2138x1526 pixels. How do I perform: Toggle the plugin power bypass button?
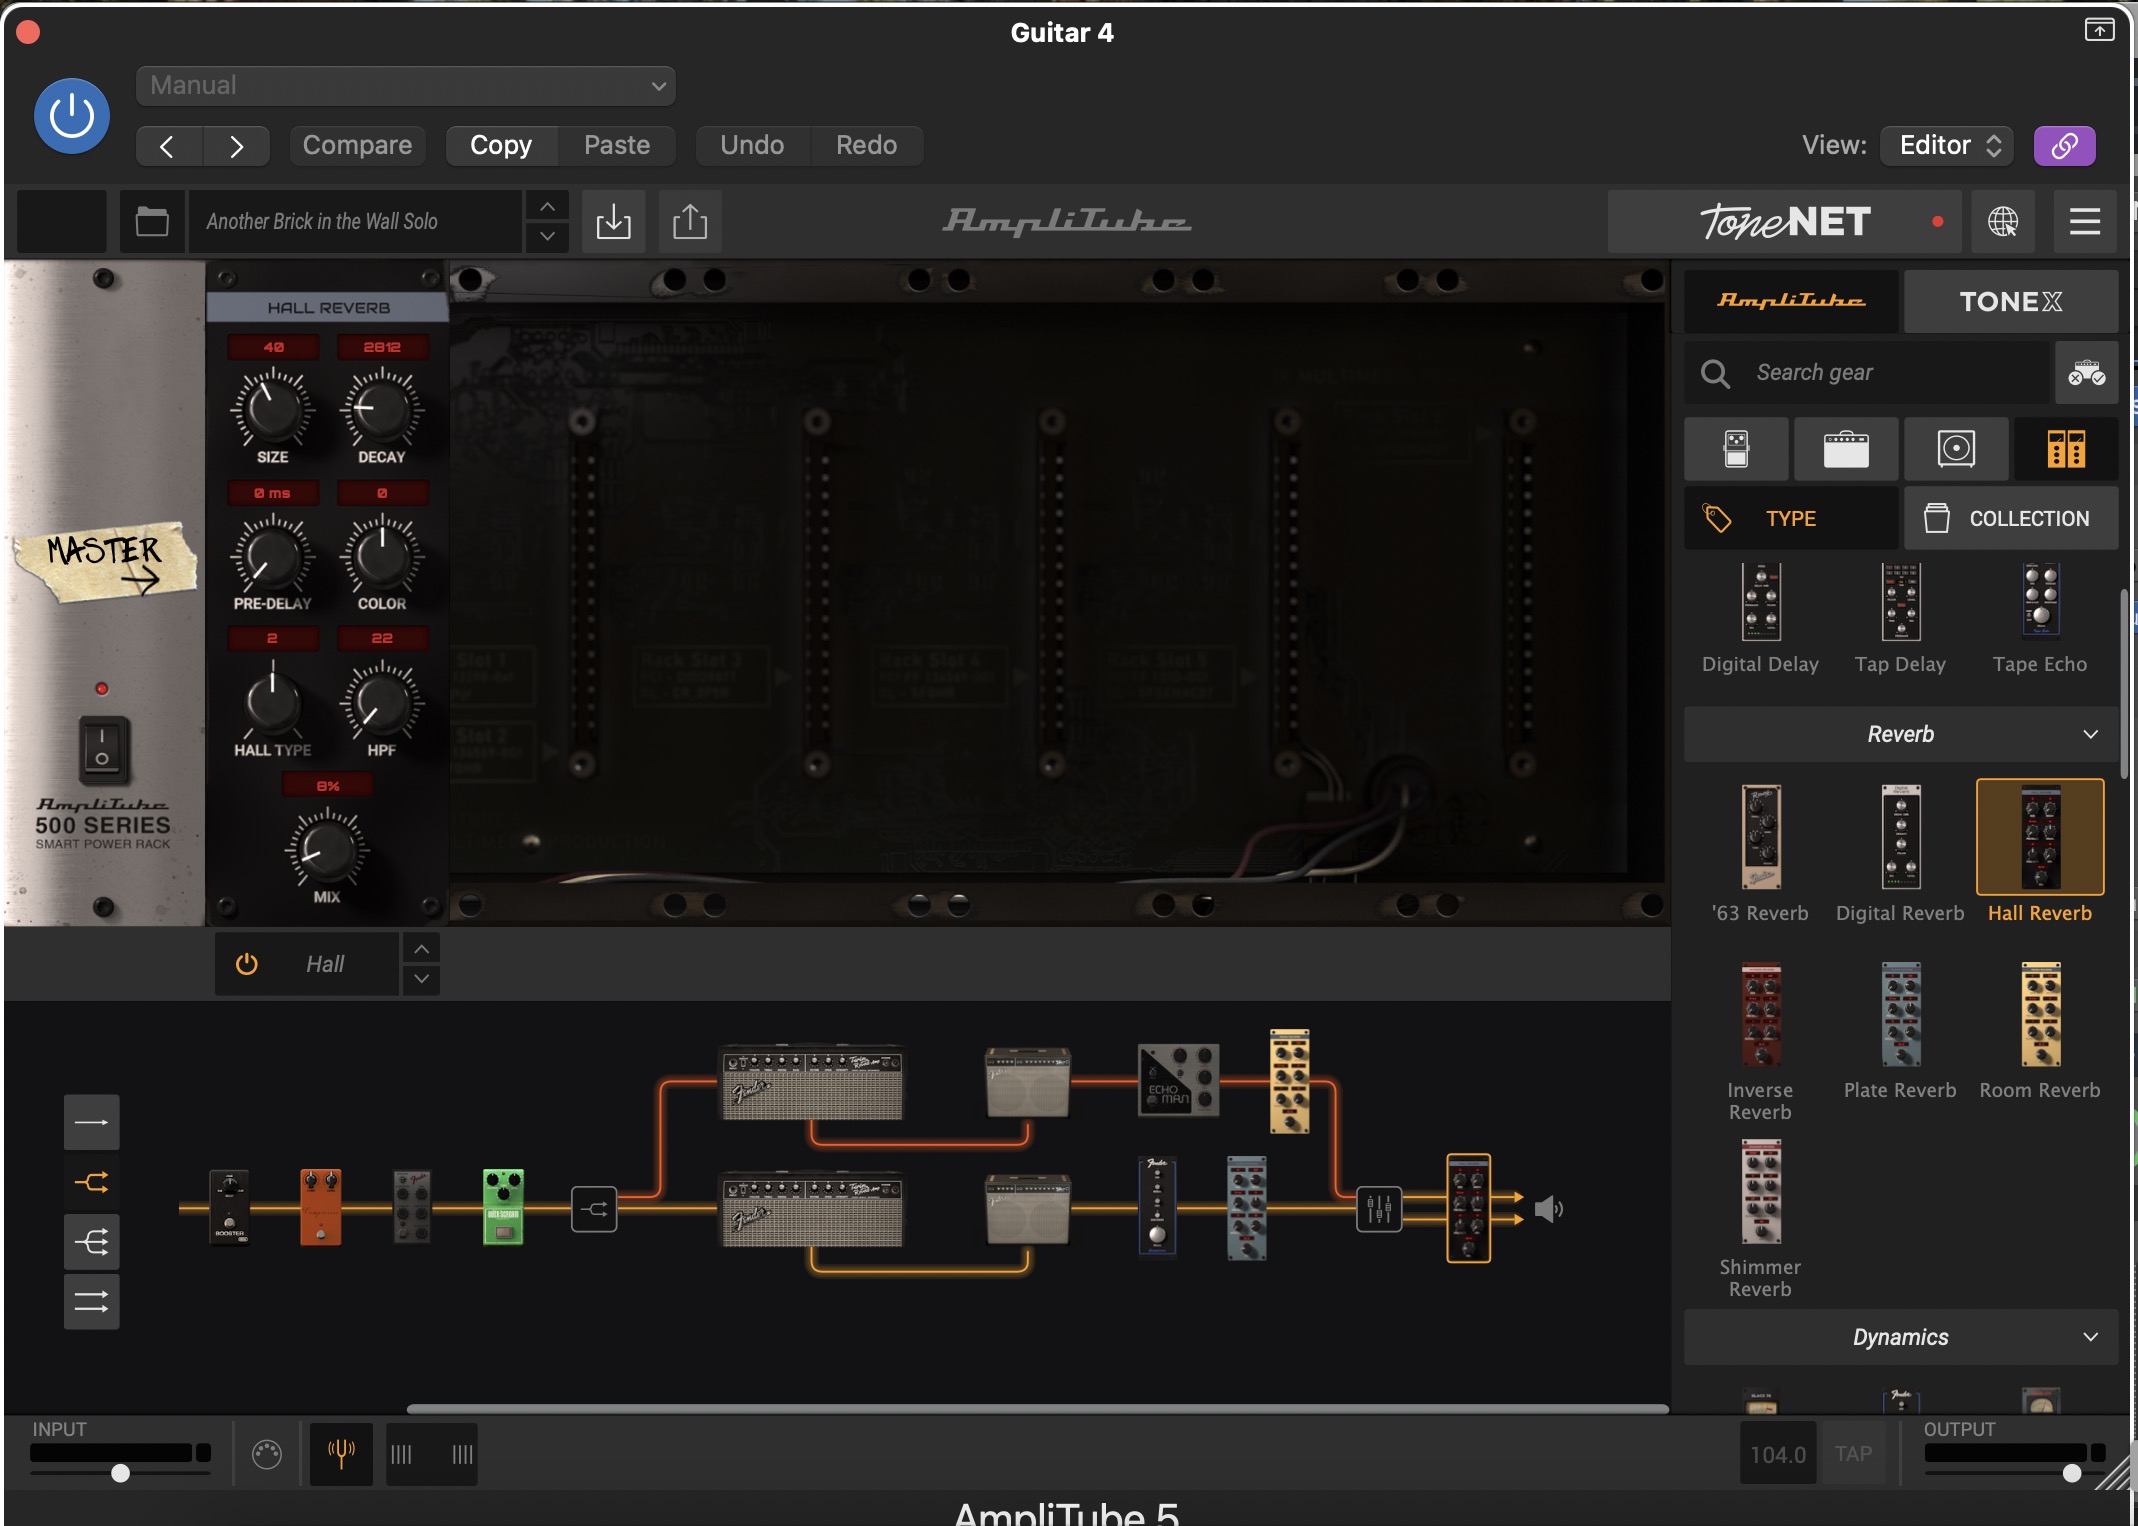click(x=72, y=116)
